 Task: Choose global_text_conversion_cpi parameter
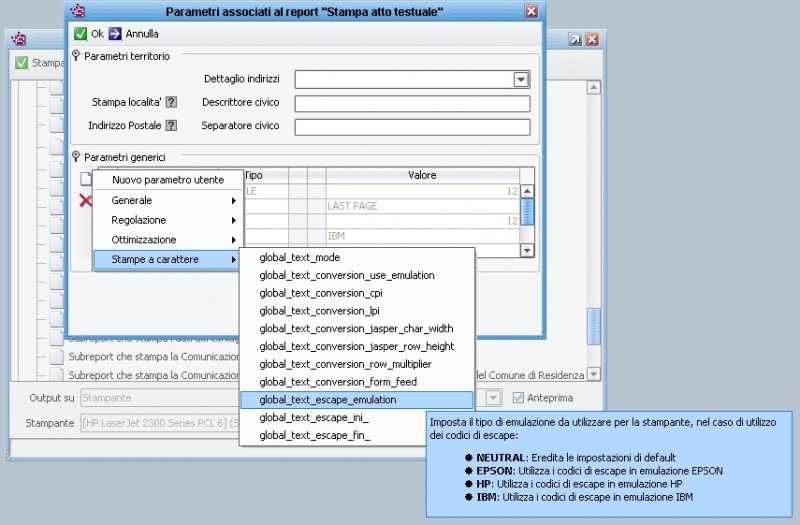(x=357, y=293)
